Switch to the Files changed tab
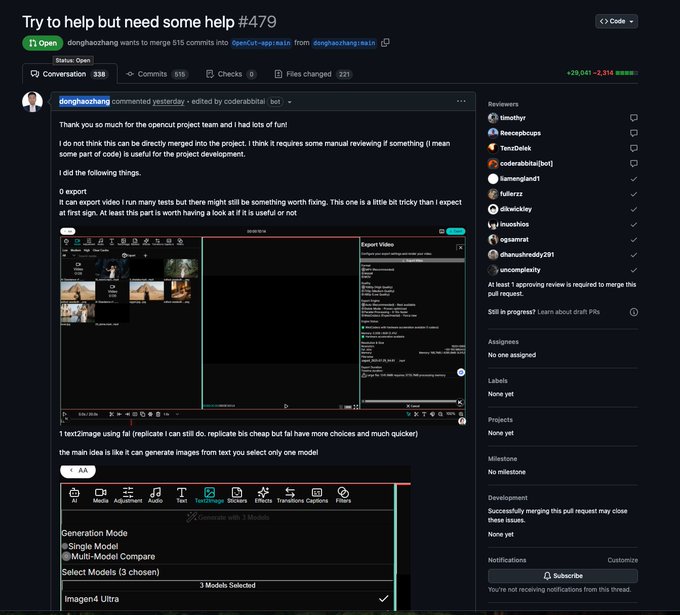Image resolution: width=680 pixels, height=615 pixels. point(313,74)
